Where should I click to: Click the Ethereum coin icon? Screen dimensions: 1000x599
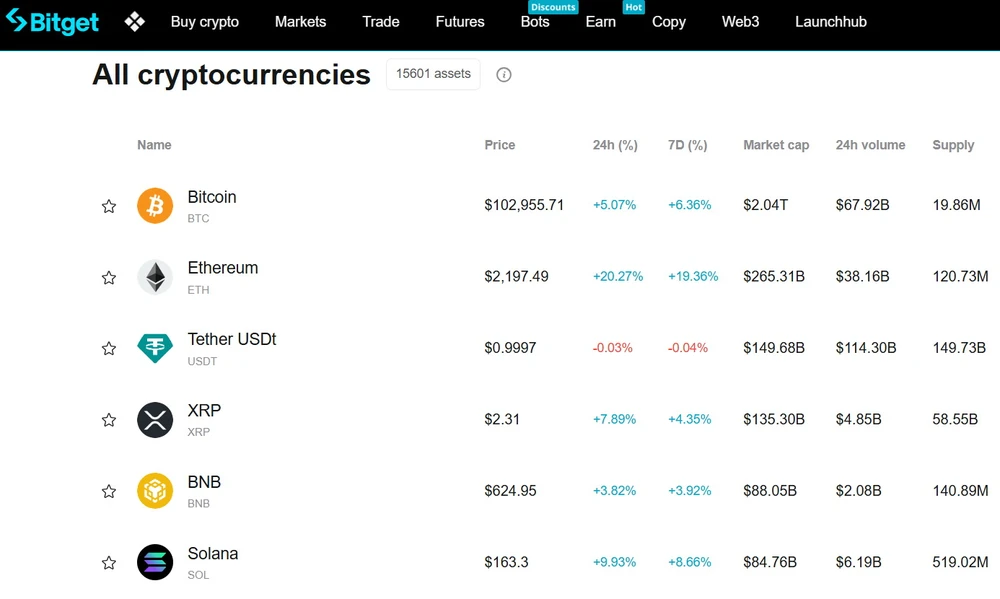155,277
